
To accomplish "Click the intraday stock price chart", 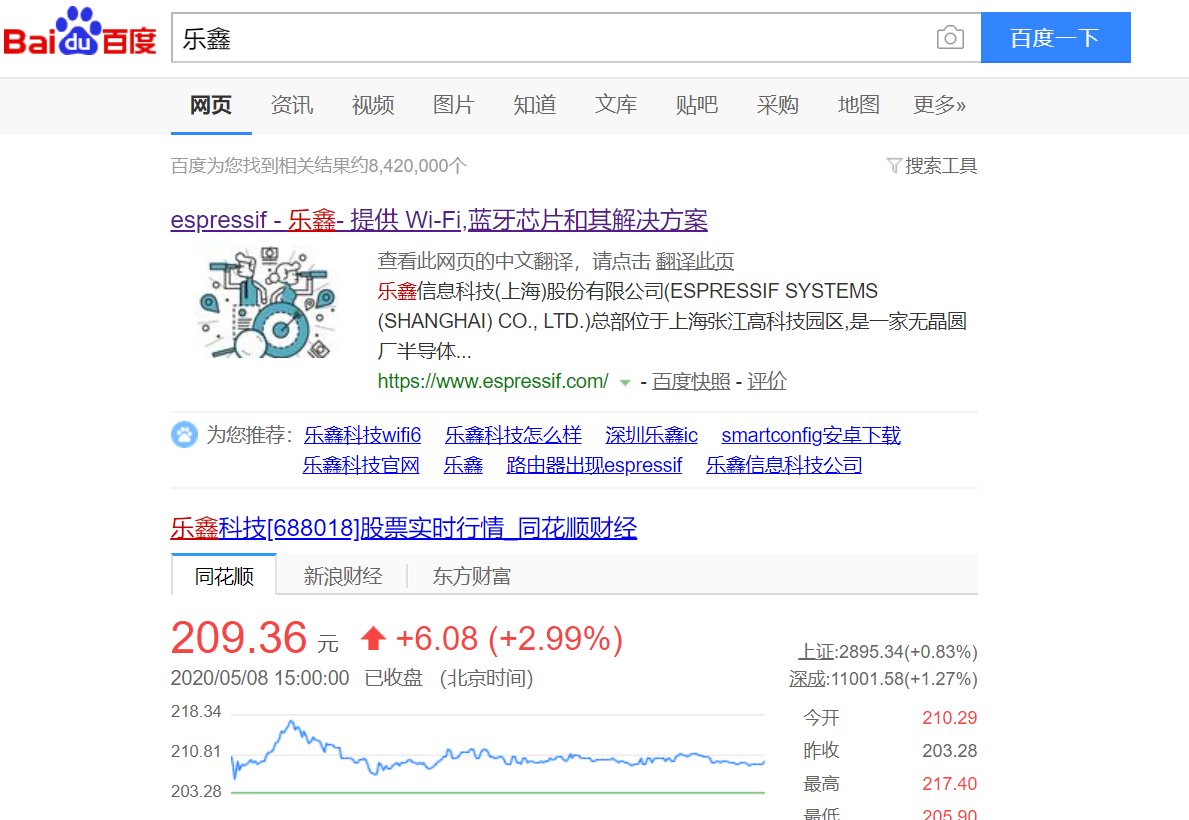I will (497, 752).
